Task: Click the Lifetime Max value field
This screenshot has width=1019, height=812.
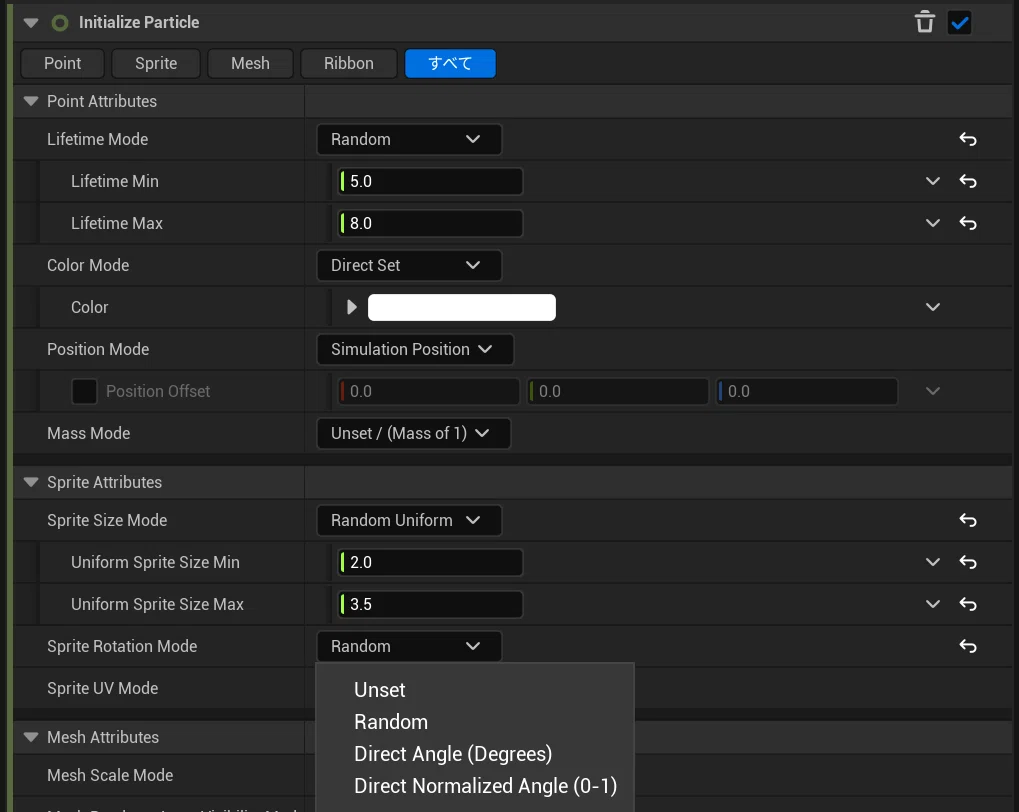Action: pos(430,224)
